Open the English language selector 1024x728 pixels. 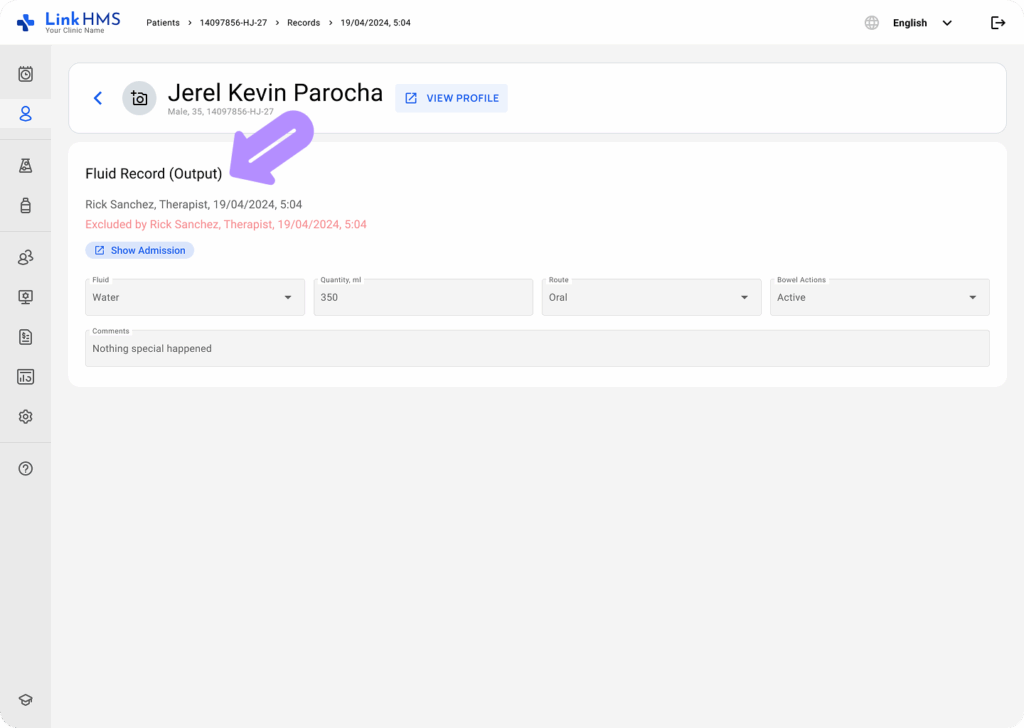click(920, 23)
